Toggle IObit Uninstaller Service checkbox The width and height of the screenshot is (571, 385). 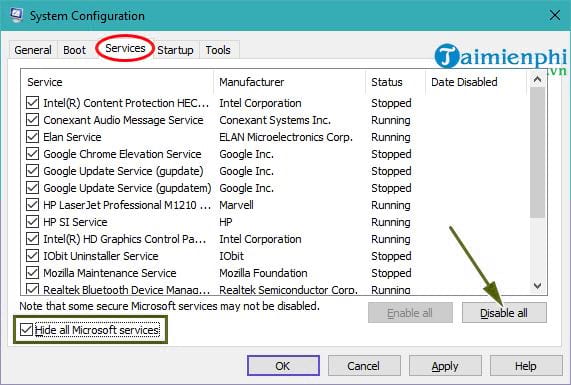(32, 256)
